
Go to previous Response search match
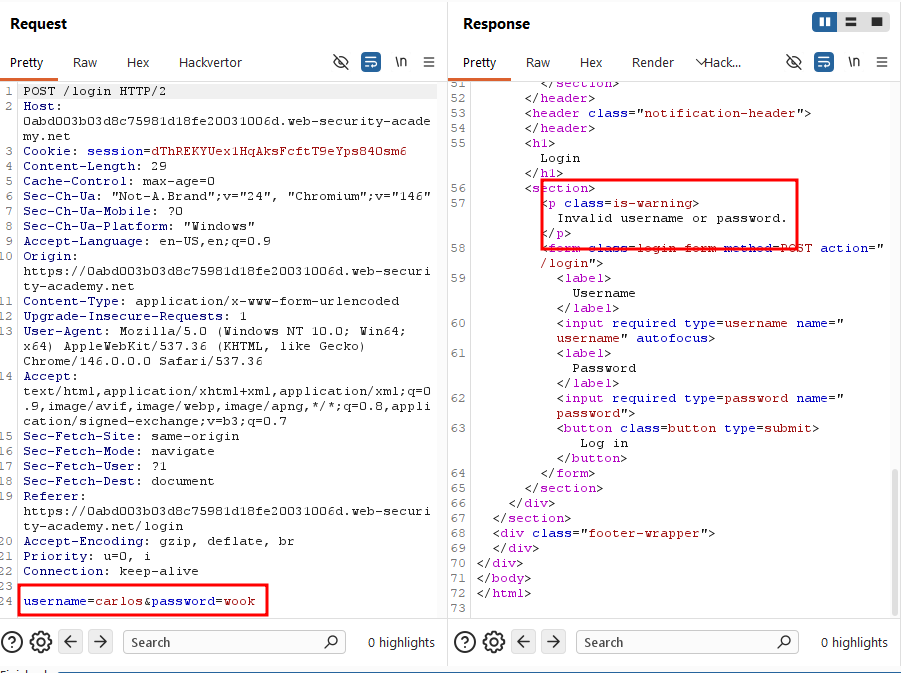pos(523,641)
